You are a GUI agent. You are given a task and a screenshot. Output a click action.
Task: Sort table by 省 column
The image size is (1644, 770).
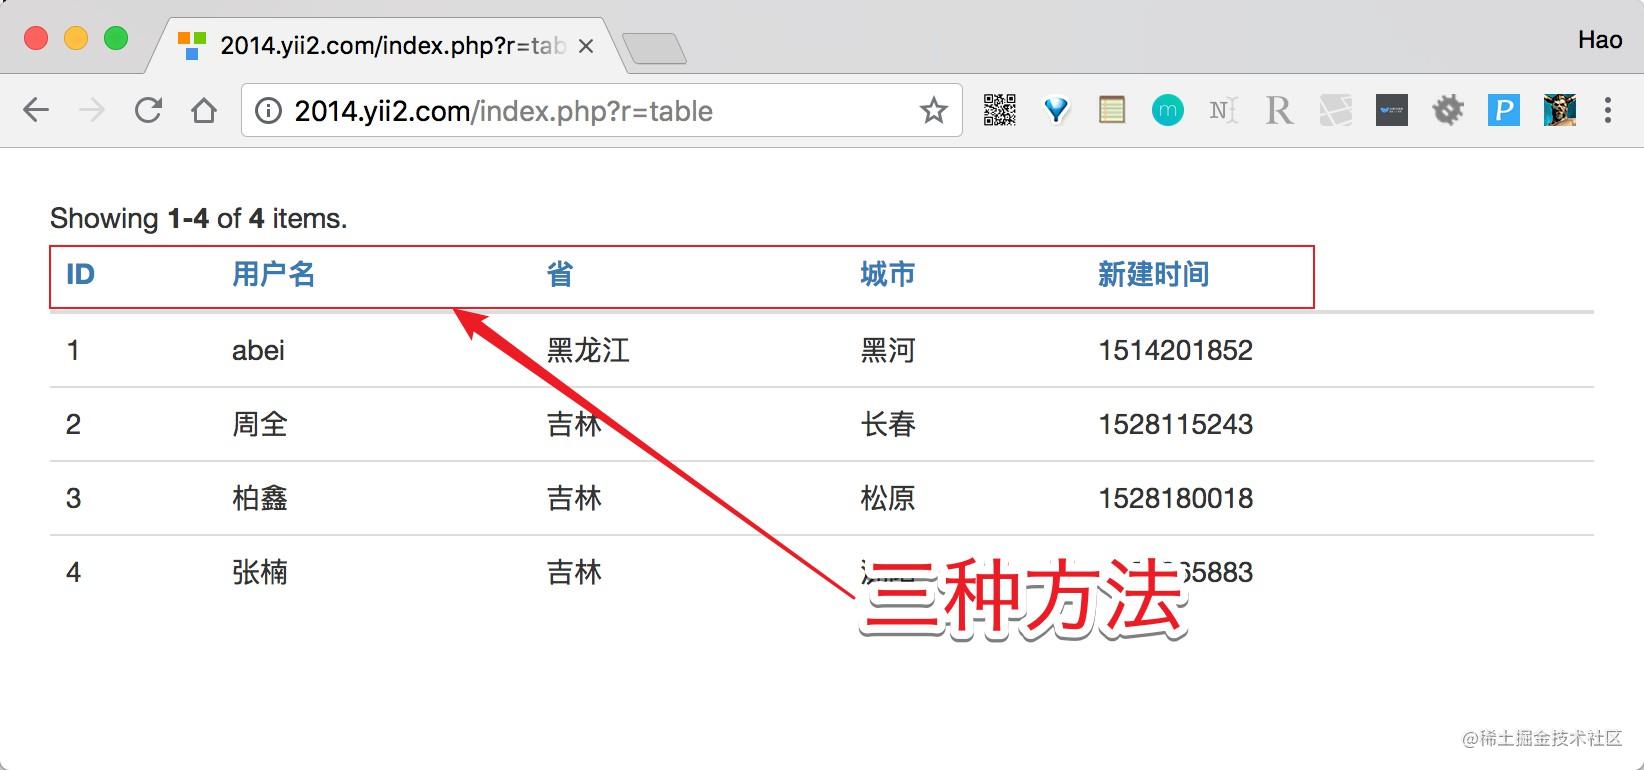pos(560,274)
